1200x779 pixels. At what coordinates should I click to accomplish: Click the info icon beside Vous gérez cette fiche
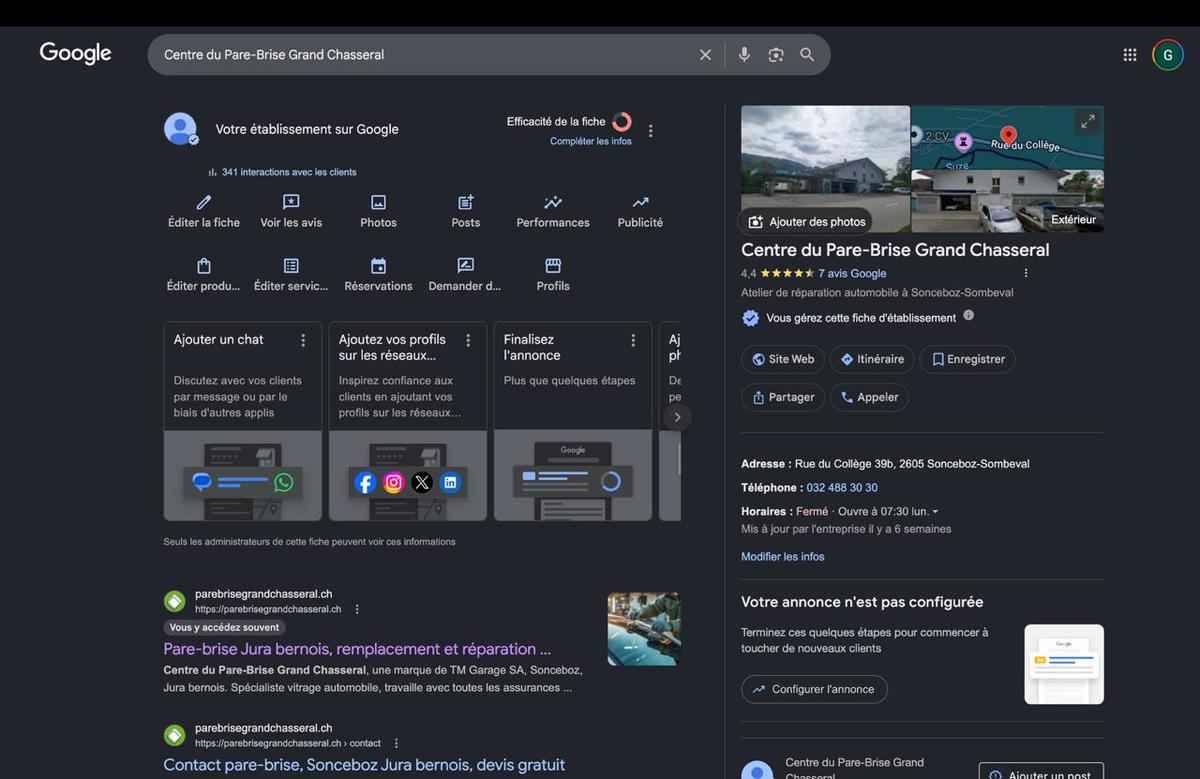pos(968,316)
